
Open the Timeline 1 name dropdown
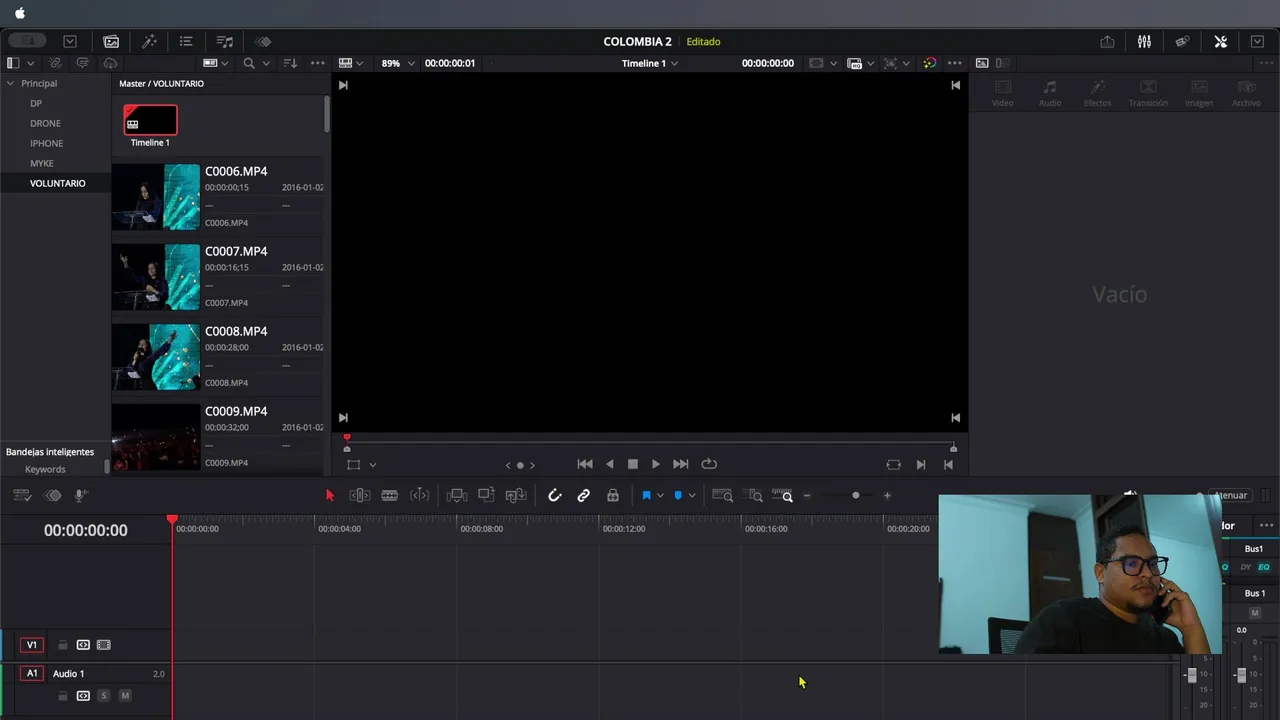pos(650,63)
